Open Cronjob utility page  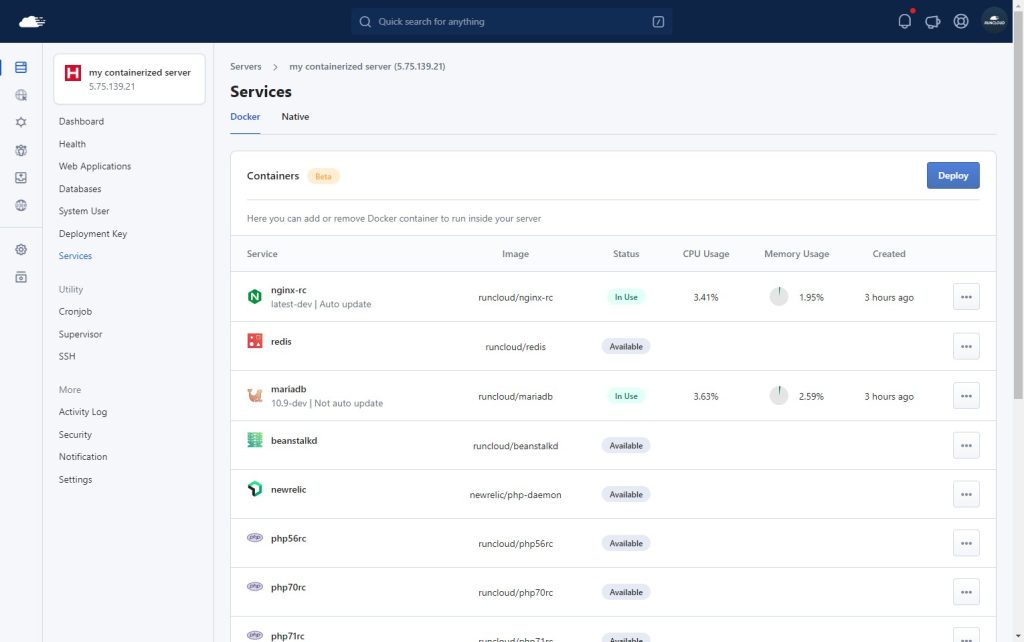[x=75, y=312]
